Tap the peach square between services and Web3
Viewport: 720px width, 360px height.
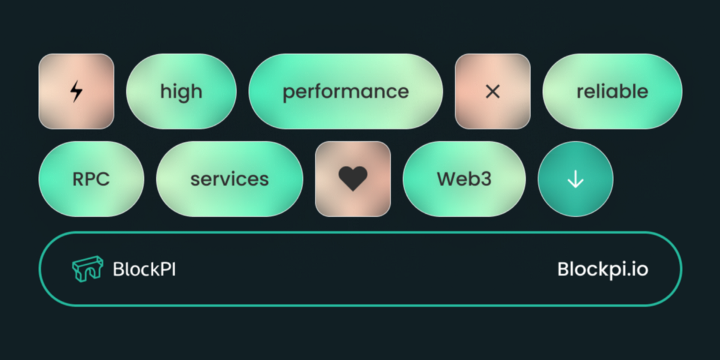353,179
